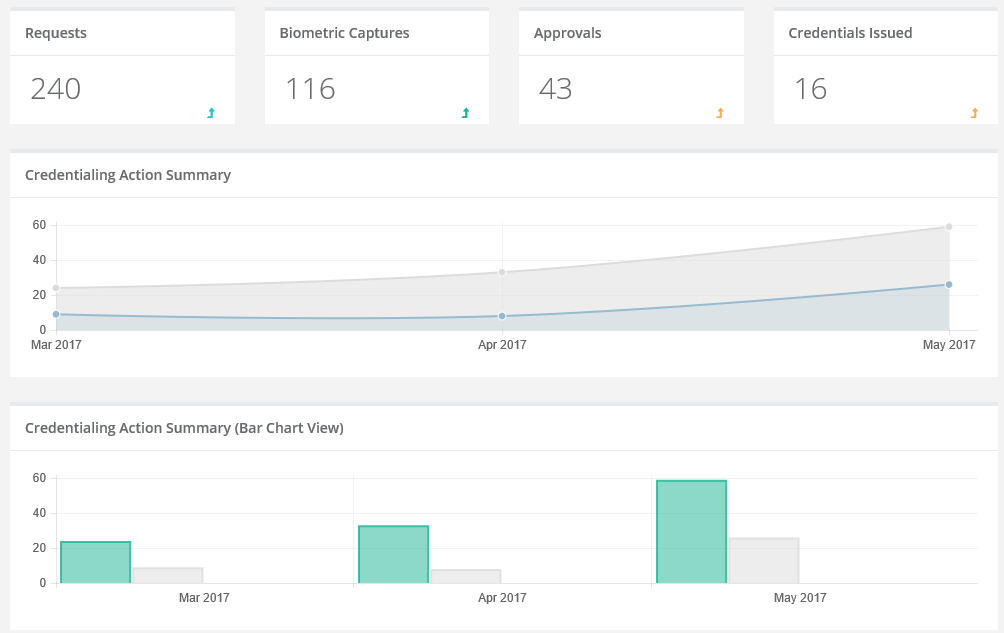Click the orange trend arrow in Credentials Issued card
Screen dimensions: 1004x633
pyautogui.click(x=974, y=113)
